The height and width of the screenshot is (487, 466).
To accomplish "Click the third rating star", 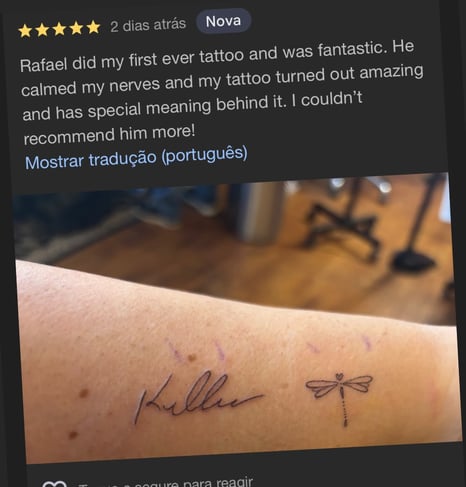I will point(59,29).
